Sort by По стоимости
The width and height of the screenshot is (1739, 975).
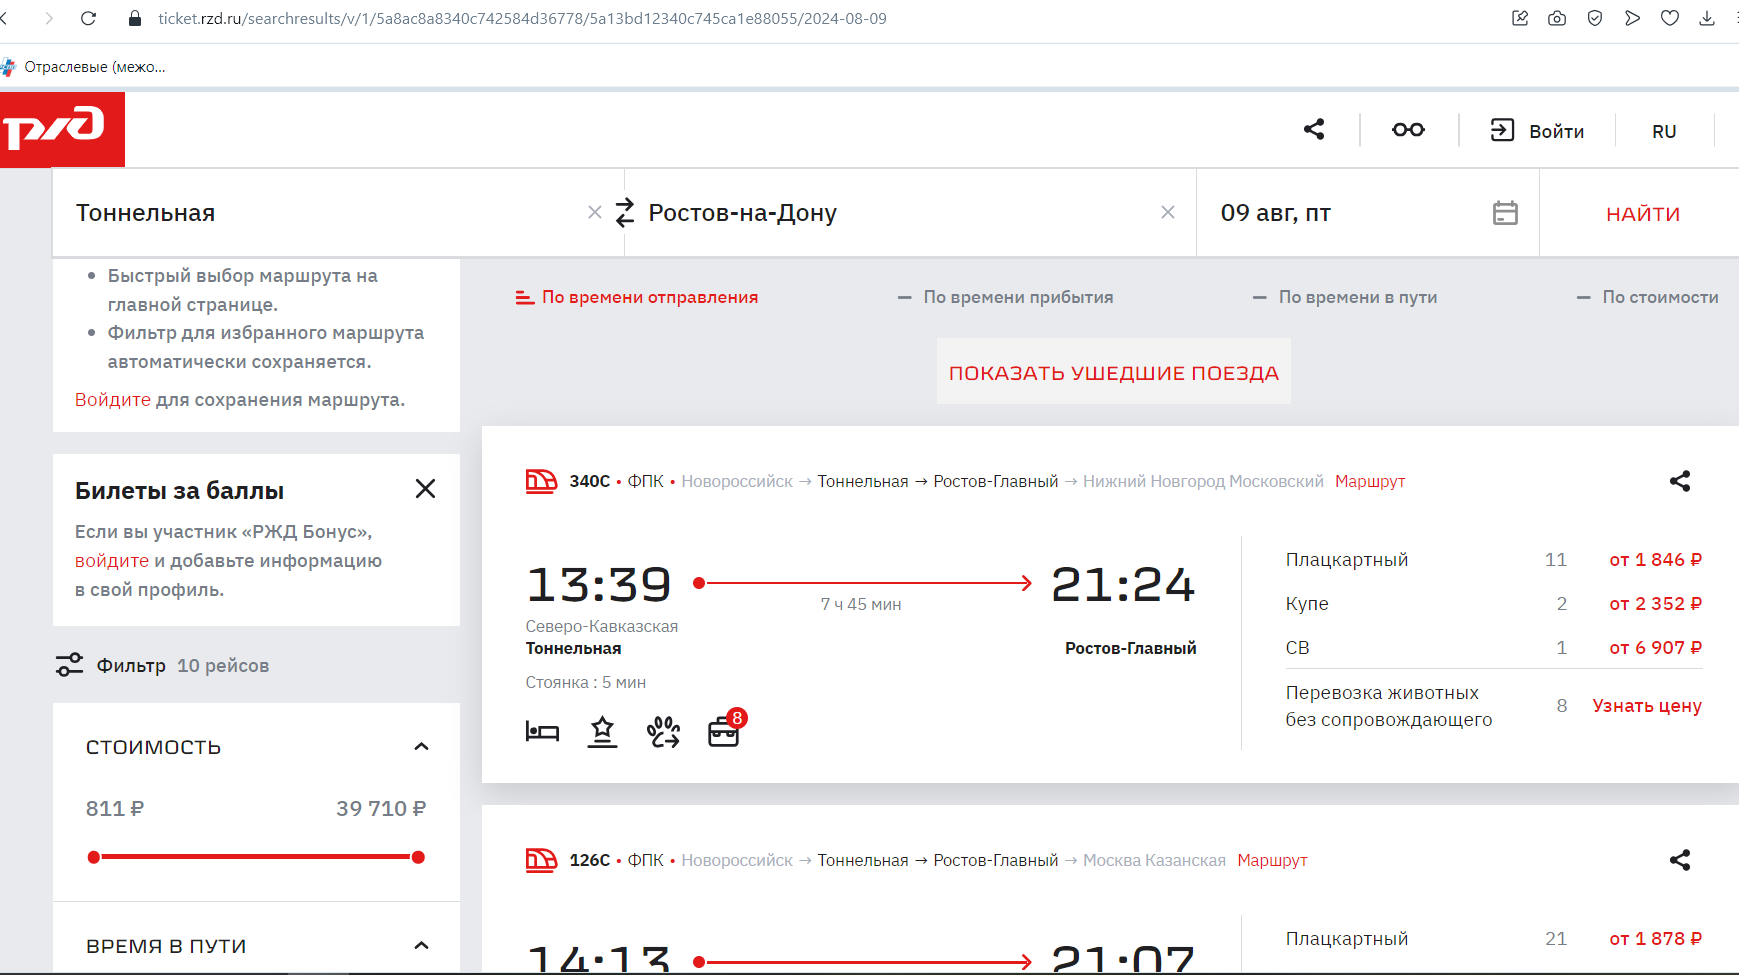click(1648, 297)
